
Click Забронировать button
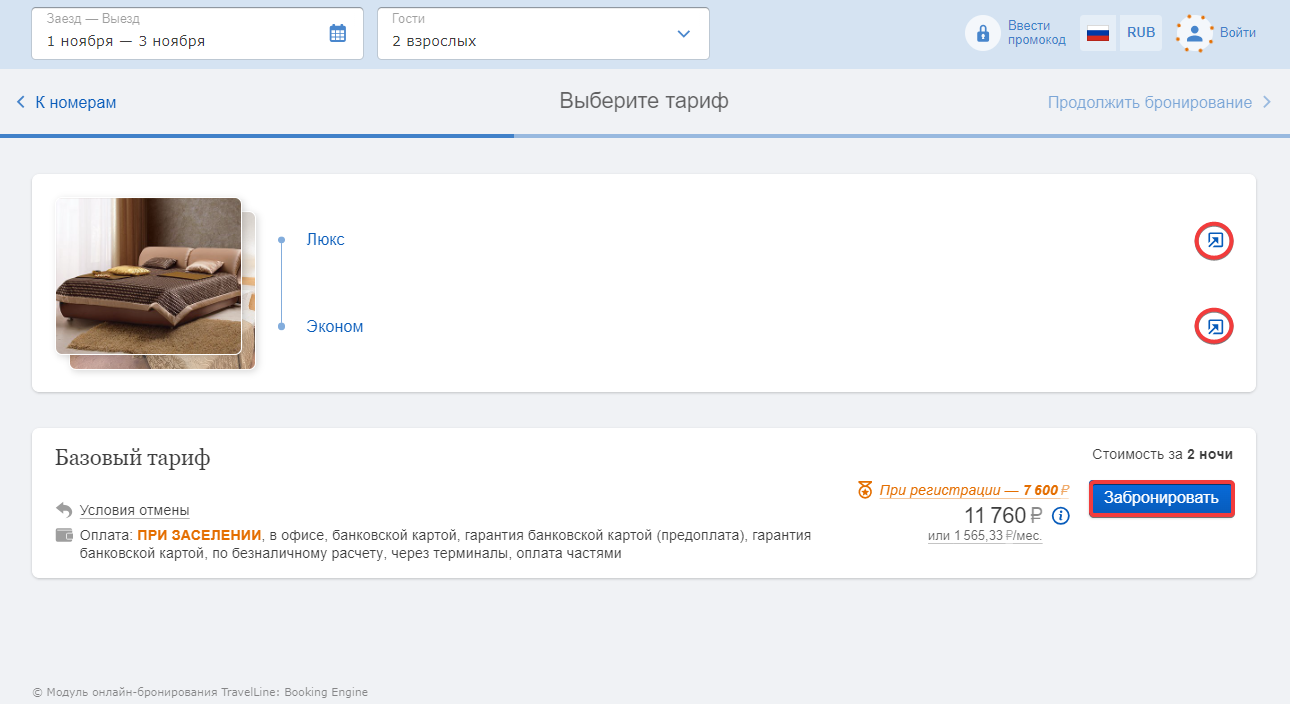click(x=1161, y=499)
